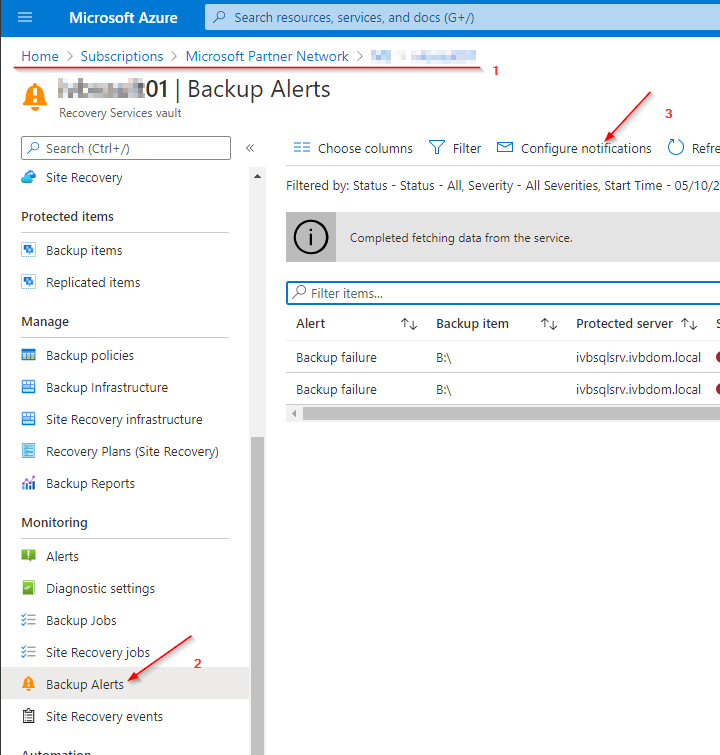Viewport: 720px width, 755px height.
Task: Focus the search resources, services, and docs box
Action: pyautogui.click(x=462, y=17)
